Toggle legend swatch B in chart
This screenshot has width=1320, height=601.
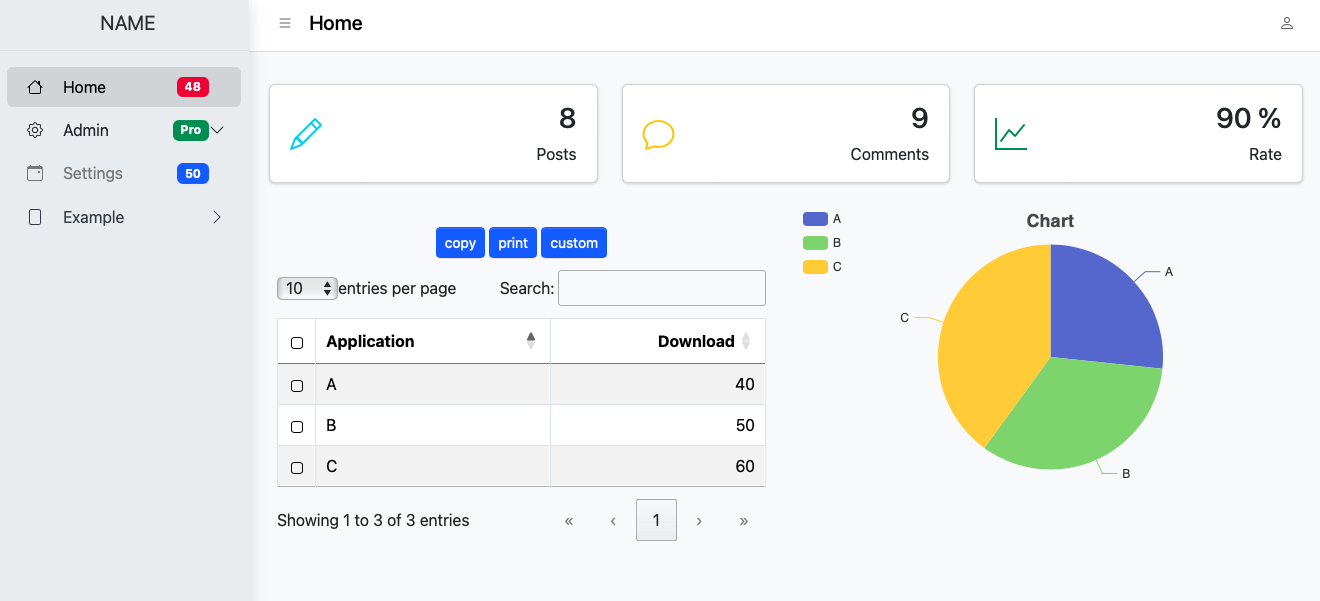pyautogui.click(x=815, y=242)
